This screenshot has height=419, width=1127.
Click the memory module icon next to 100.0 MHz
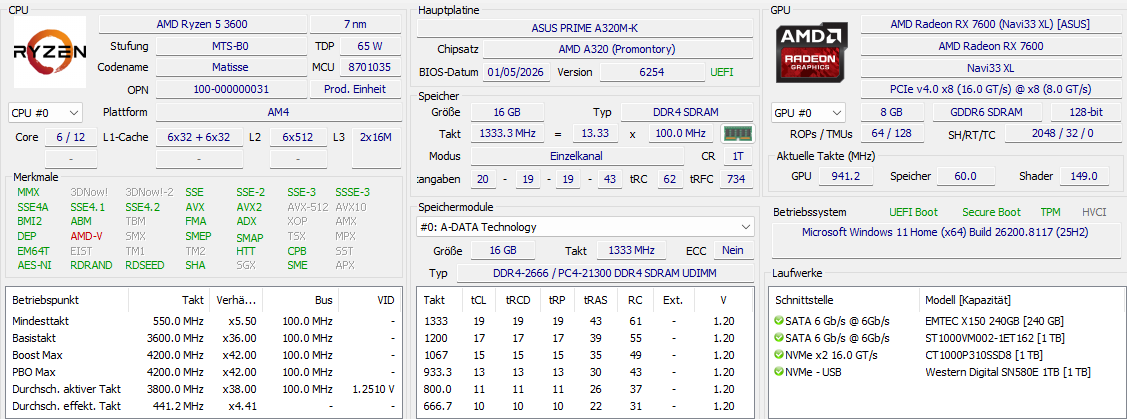pyautogui.click(x=737, y=134)
